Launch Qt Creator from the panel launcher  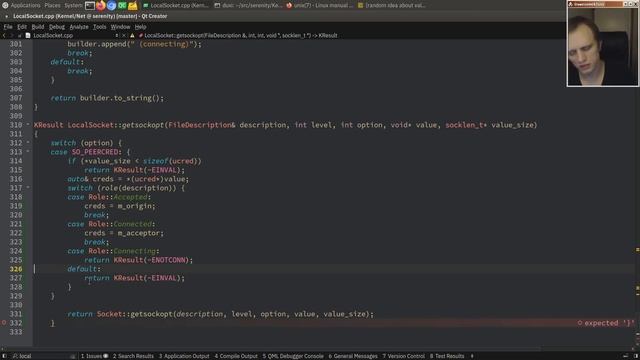[122, 5]
